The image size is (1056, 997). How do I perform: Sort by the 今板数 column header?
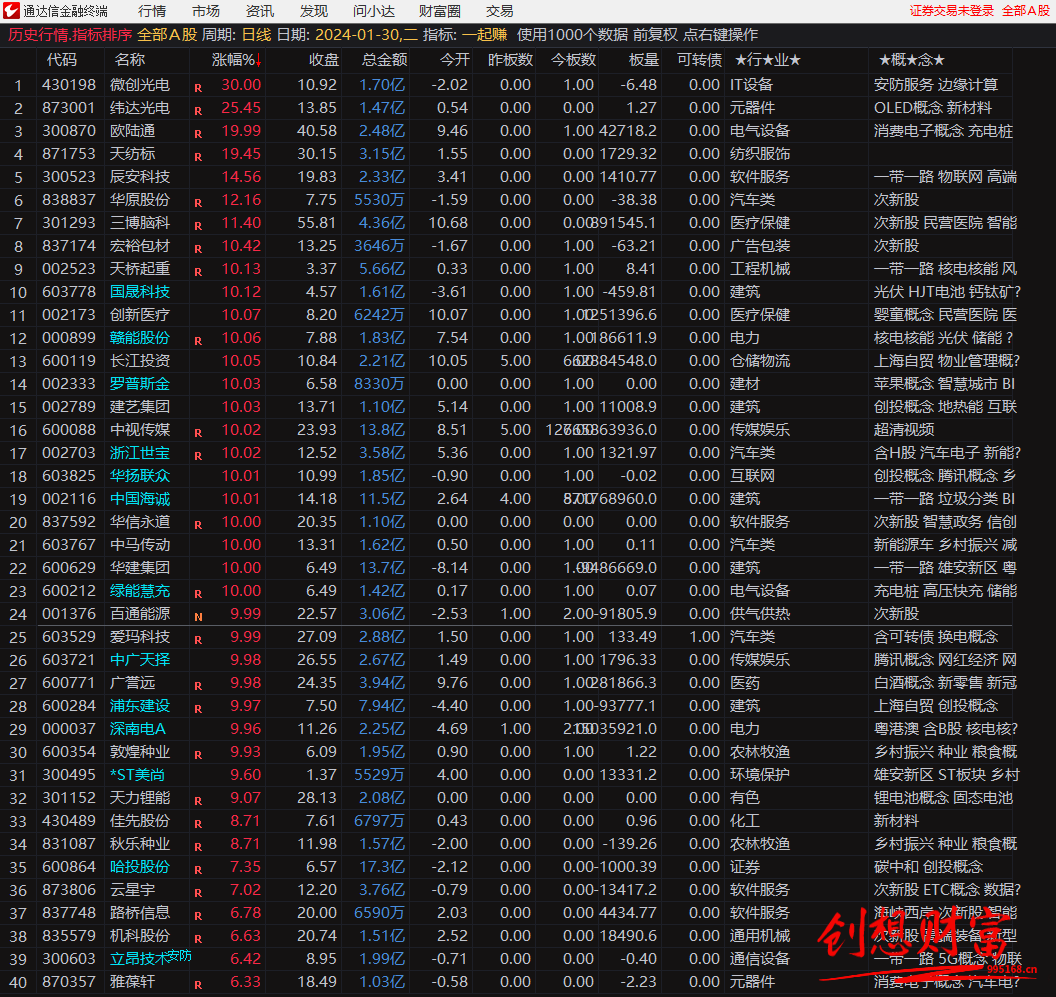(x=573, y=60)
